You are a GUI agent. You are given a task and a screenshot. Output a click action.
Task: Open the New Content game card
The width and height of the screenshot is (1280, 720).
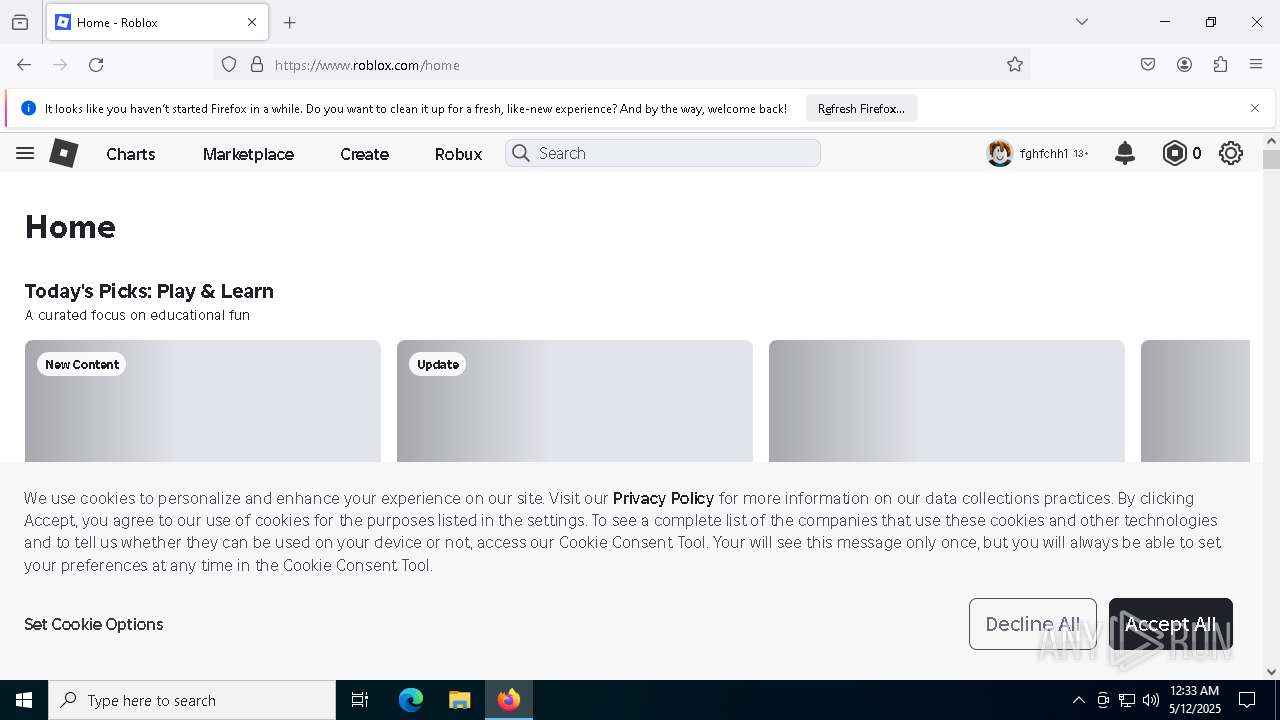tap(203, 401)
